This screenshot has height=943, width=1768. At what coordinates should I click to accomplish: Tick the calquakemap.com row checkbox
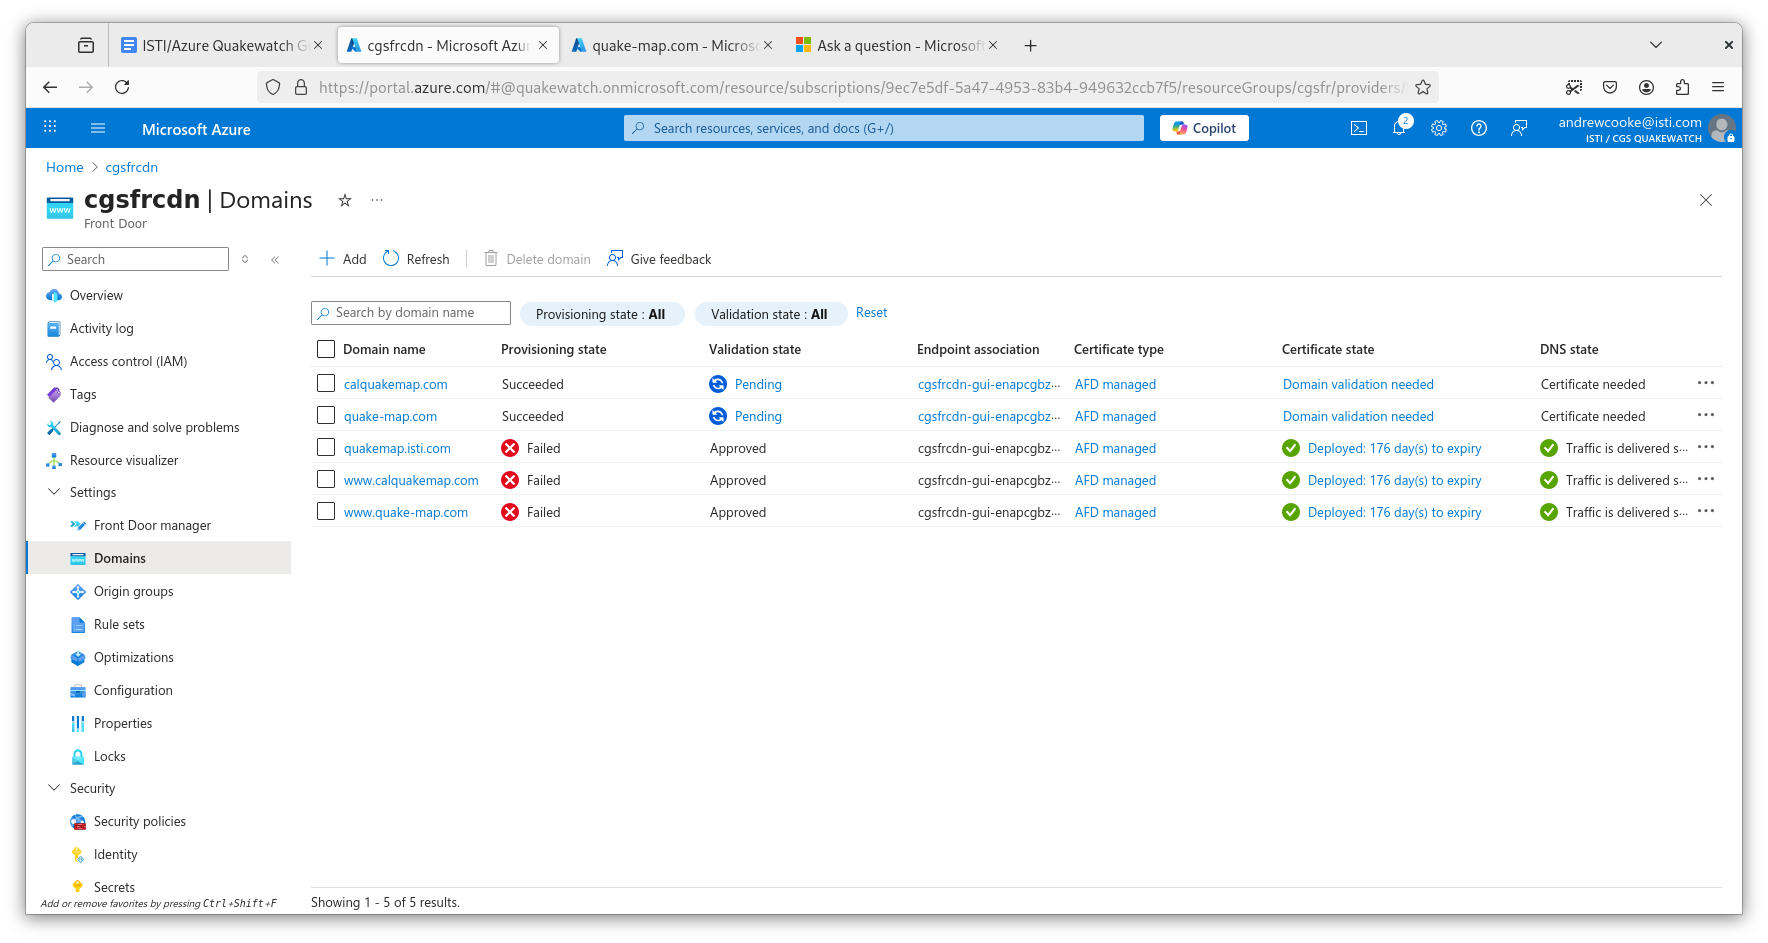(325, 383)
